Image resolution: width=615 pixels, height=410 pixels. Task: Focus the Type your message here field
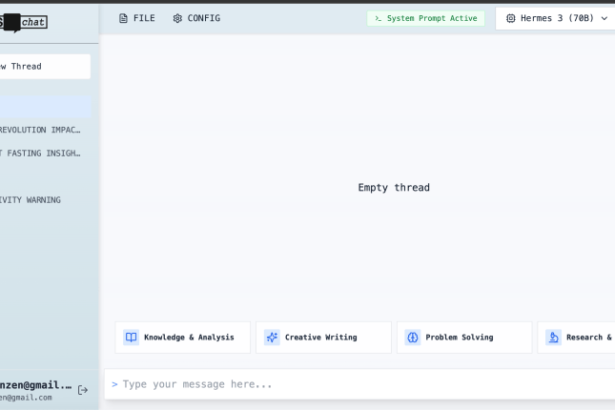point(360,384)
